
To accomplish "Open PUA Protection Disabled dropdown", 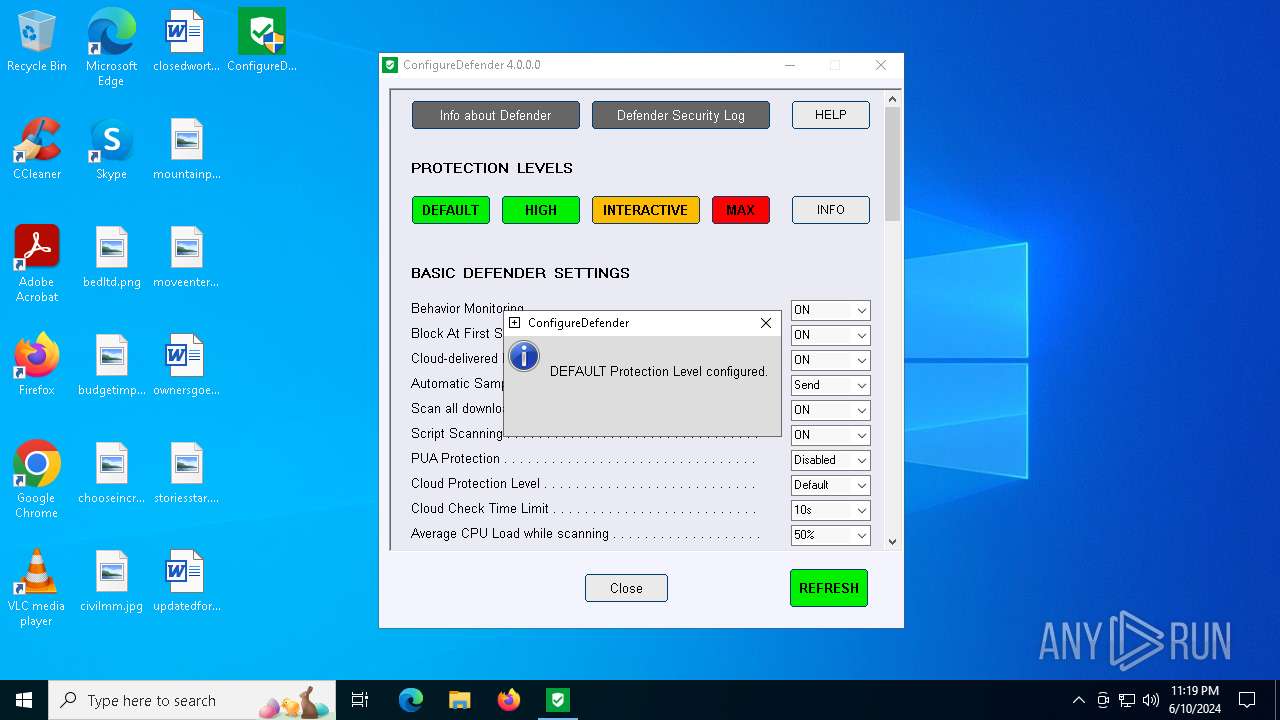I will [830, 460].
